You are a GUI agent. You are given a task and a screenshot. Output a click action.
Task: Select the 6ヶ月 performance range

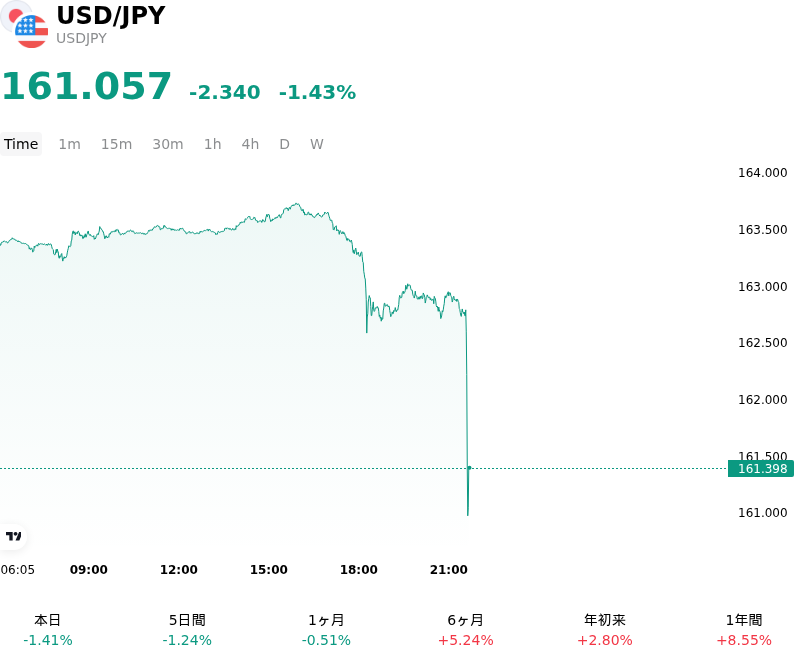click(465, 630)
